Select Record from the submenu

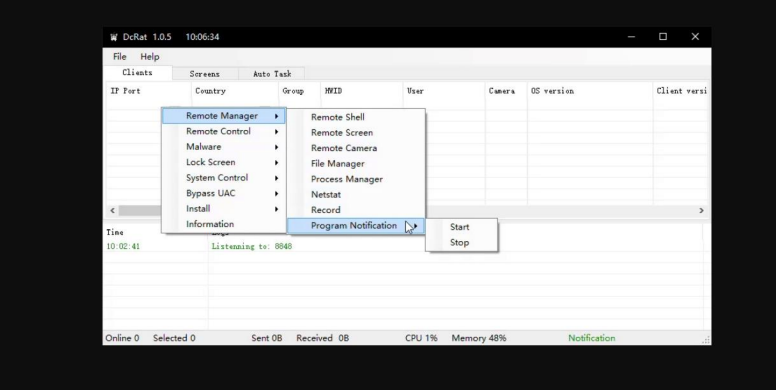(356, 210)
